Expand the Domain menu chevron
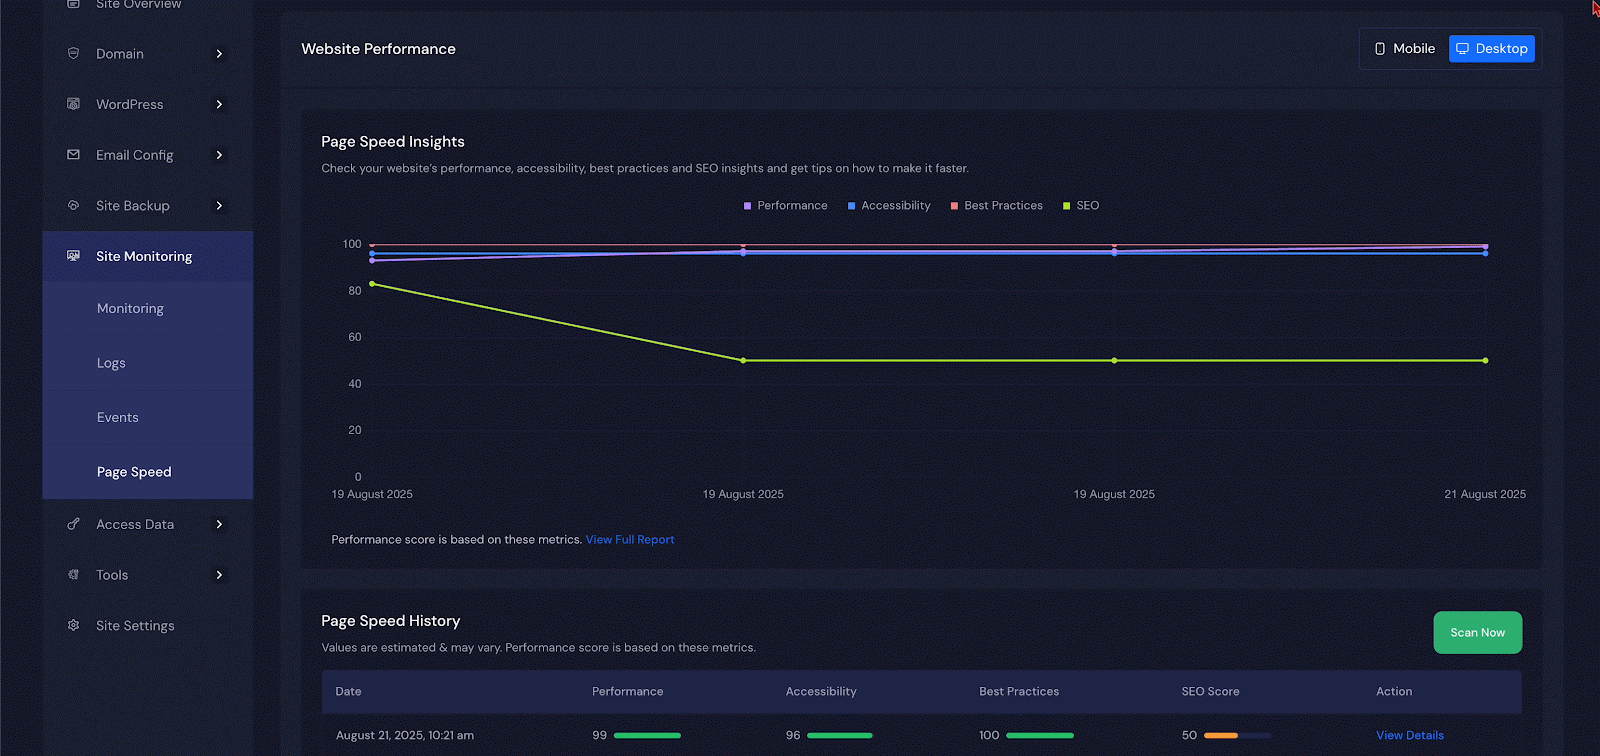 click(x=219, y=54)
